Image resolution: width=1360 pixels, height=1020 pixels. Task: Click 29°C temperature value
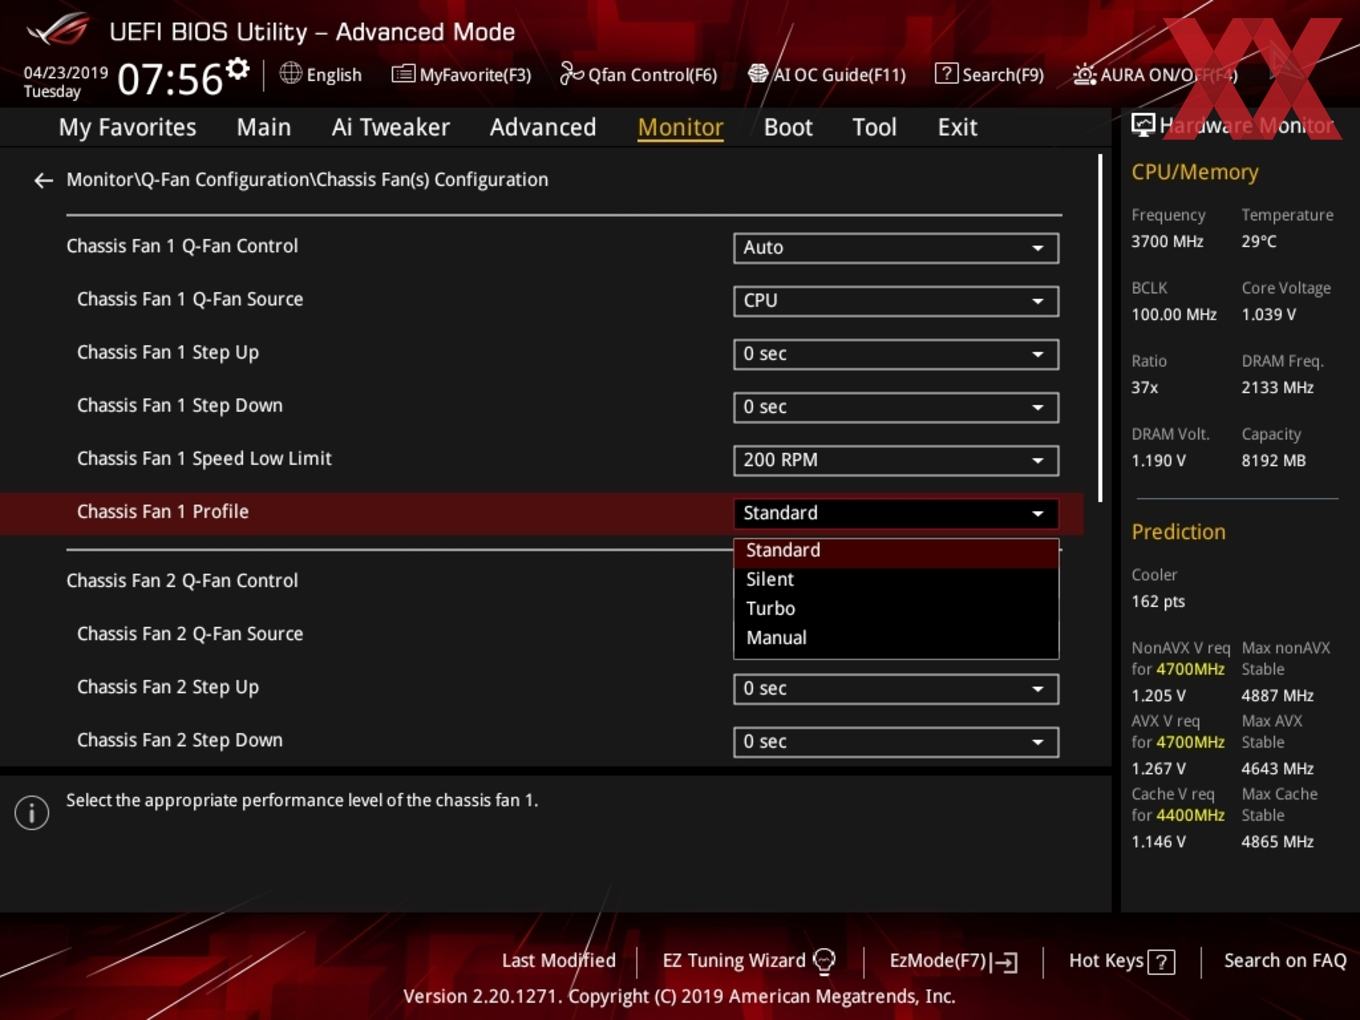[1259, 242]
